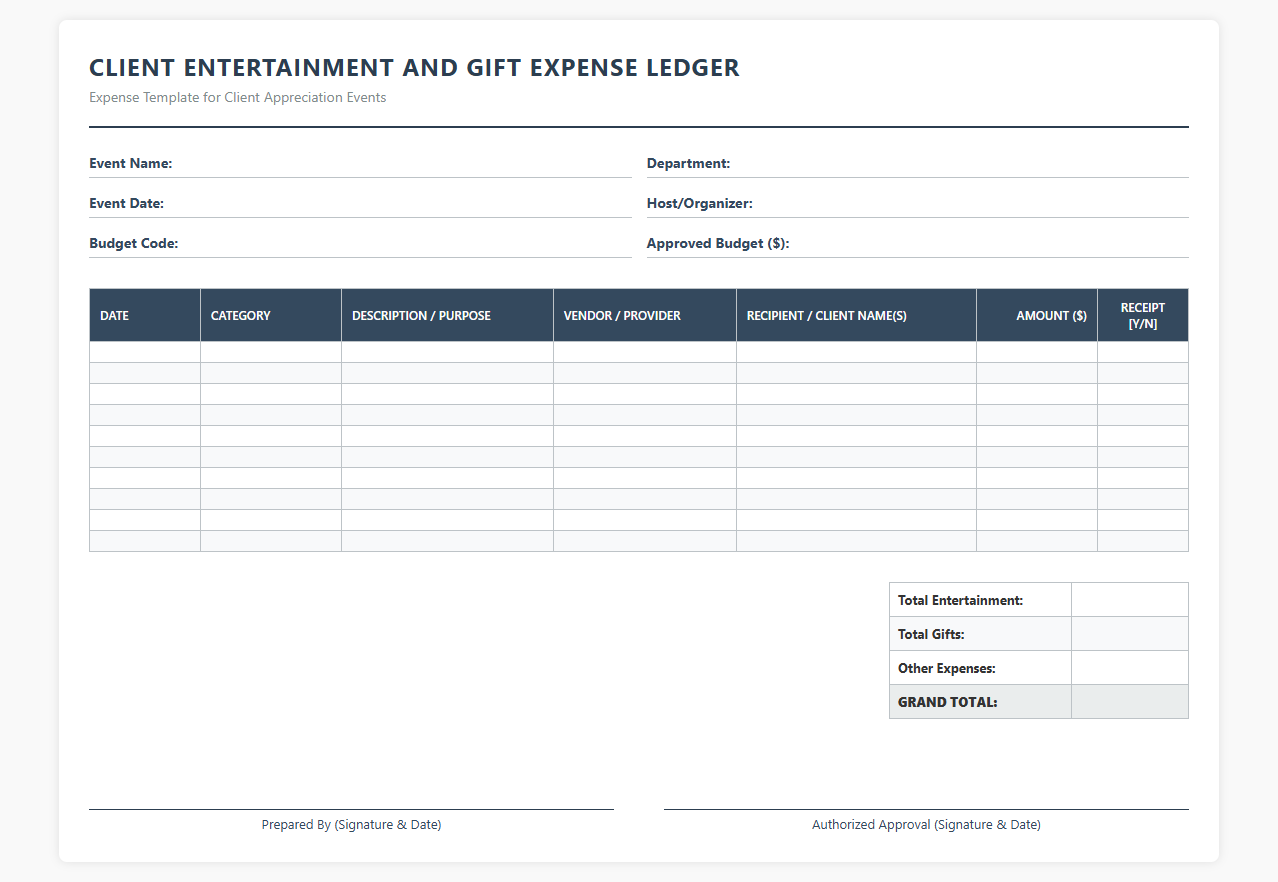Select the RECIPIENT / CLIENT NAME(S) header
Viewport: 1278px width, 882px height.
point(856,315)
